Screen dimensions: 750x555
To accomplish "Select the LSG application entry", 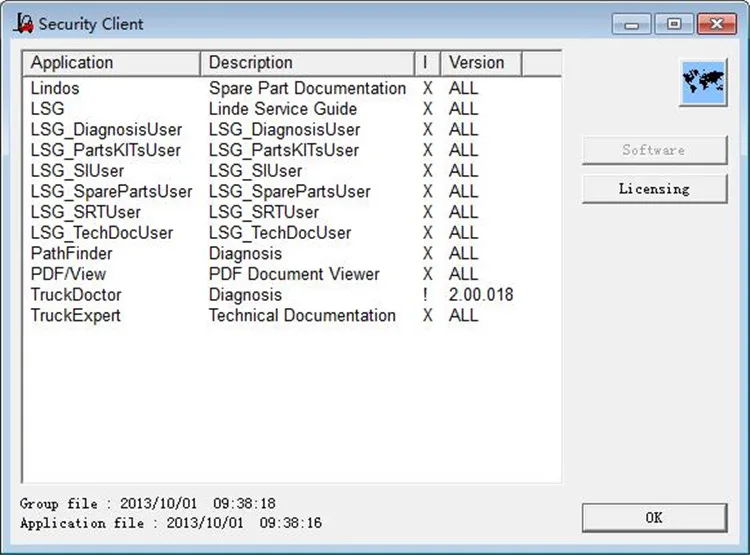I will coord(47,109).
